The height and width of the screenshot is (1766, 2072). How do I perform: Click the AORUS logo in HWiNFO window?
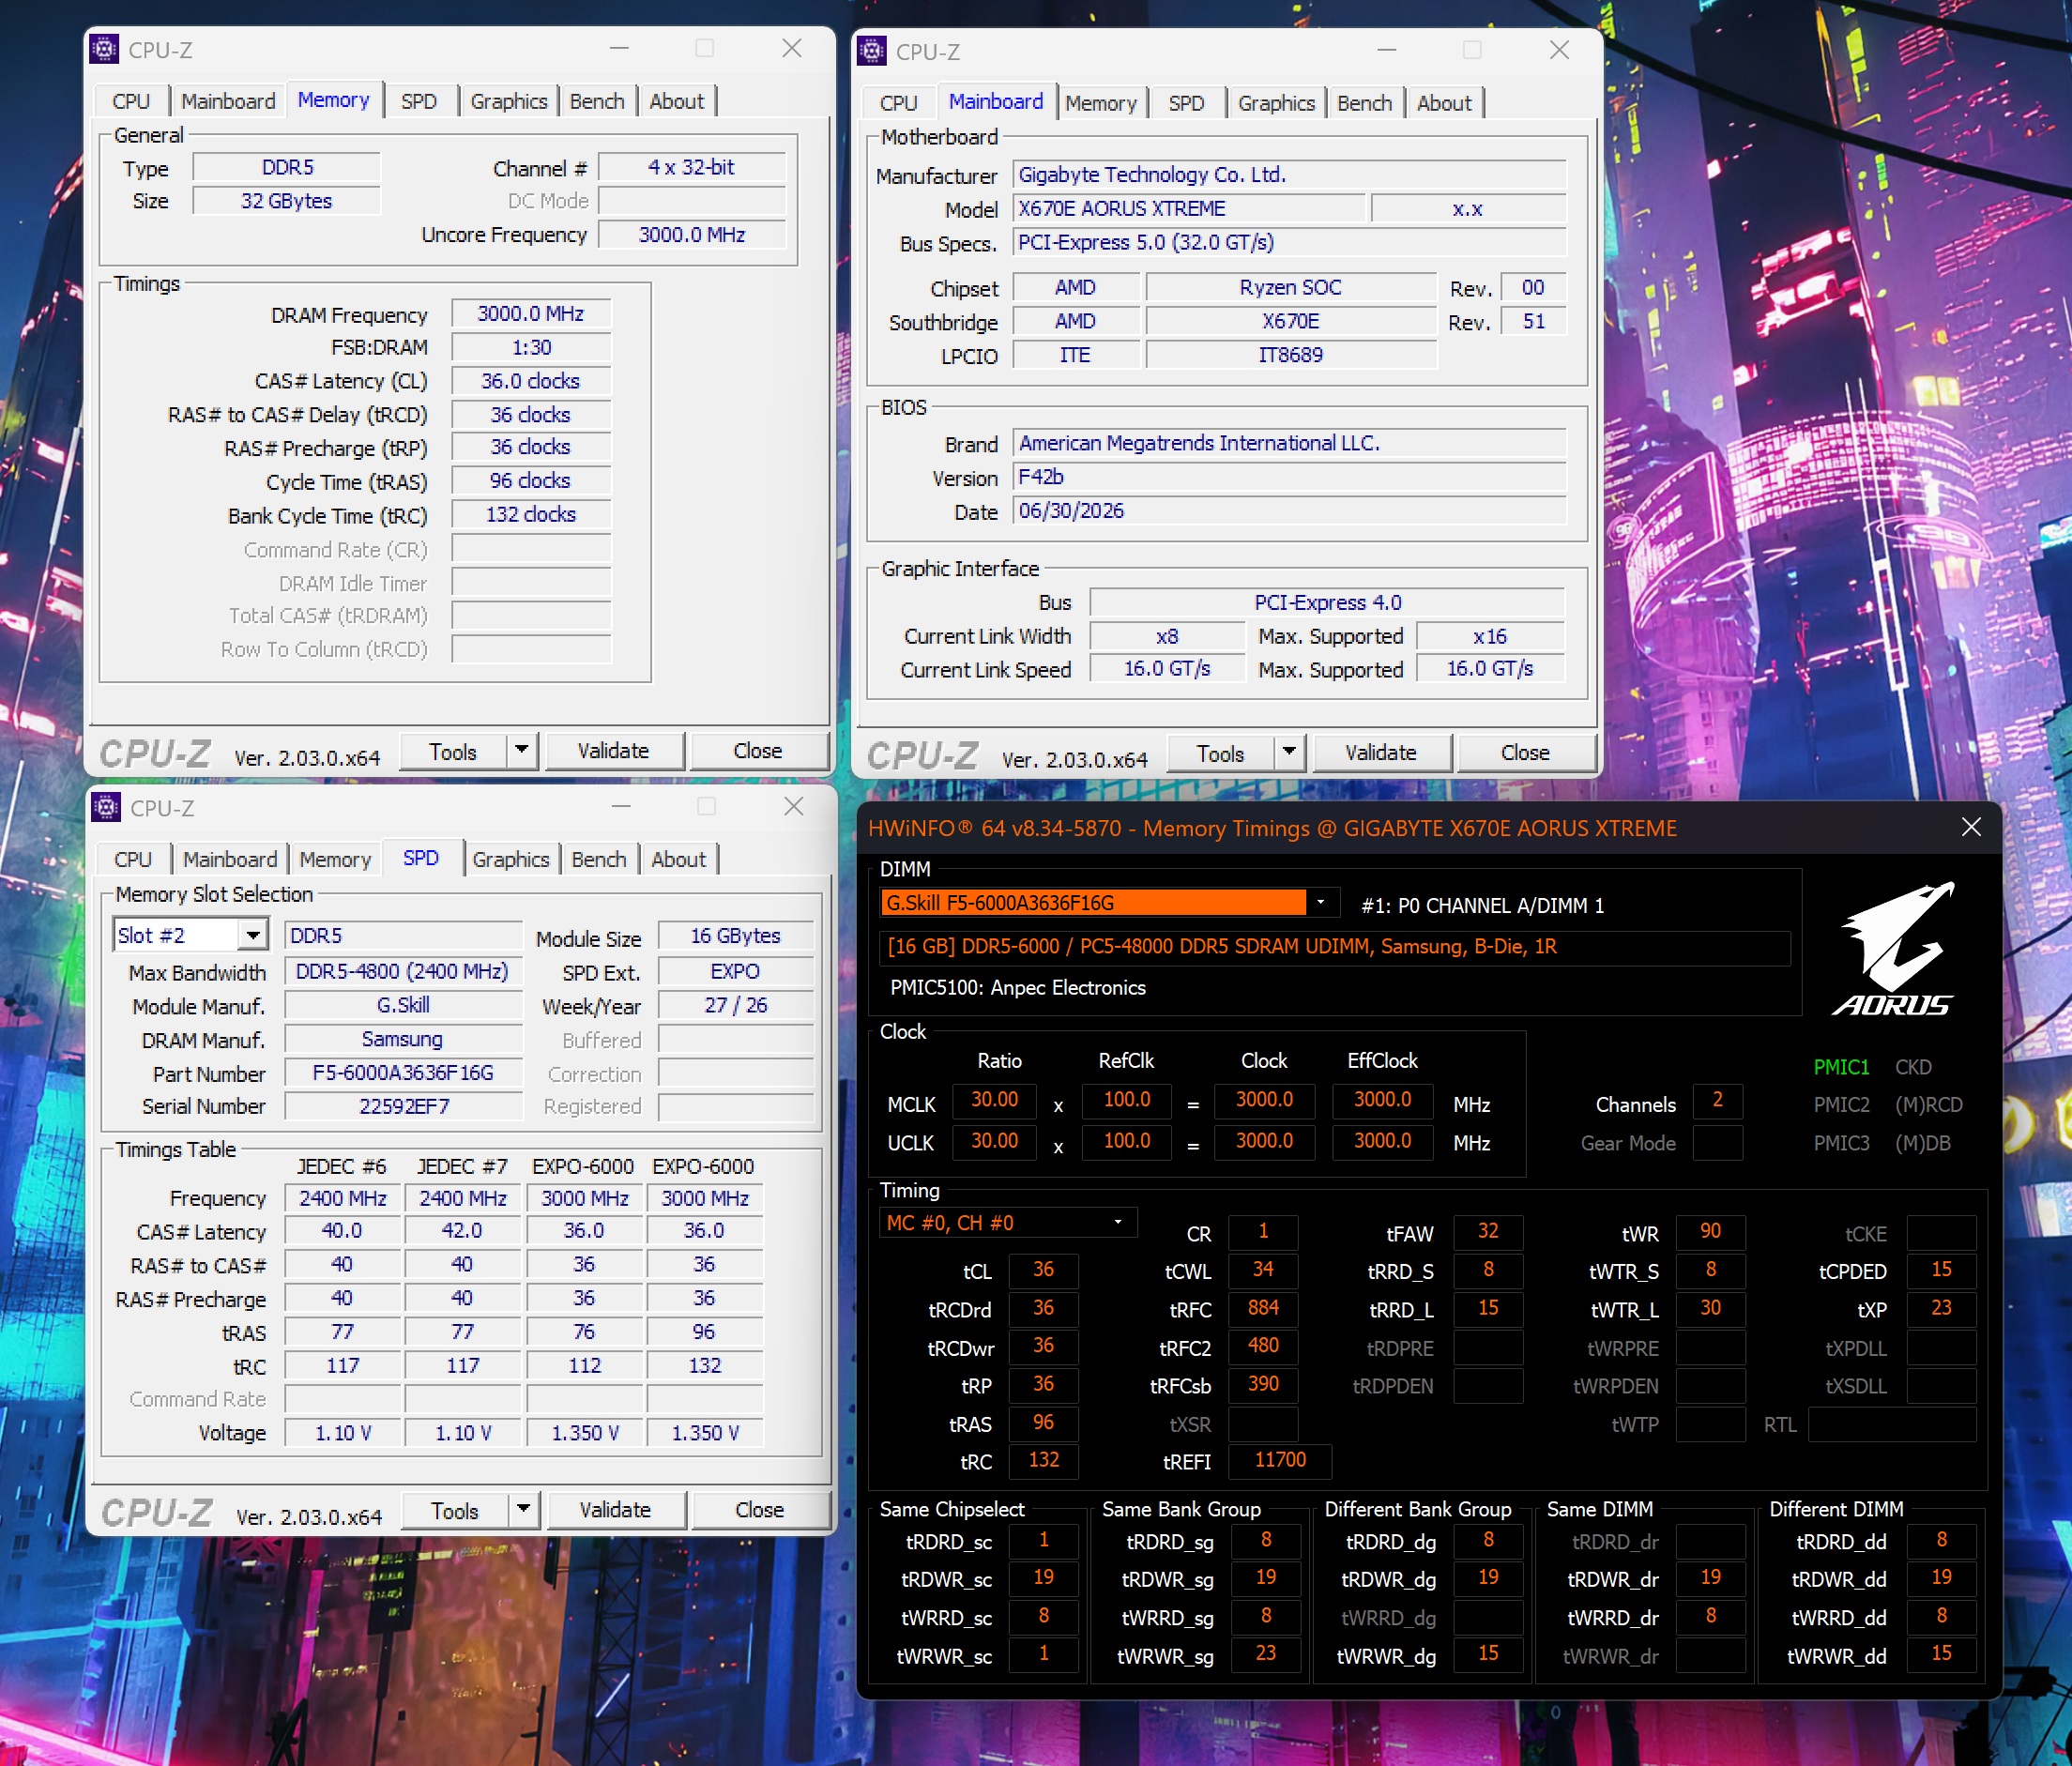coord(1894,949)
